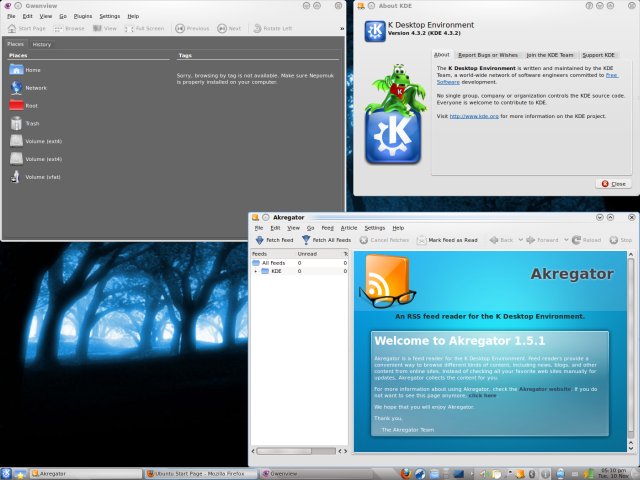Open the Feed menu in Akregator

[x=327, y=228]
